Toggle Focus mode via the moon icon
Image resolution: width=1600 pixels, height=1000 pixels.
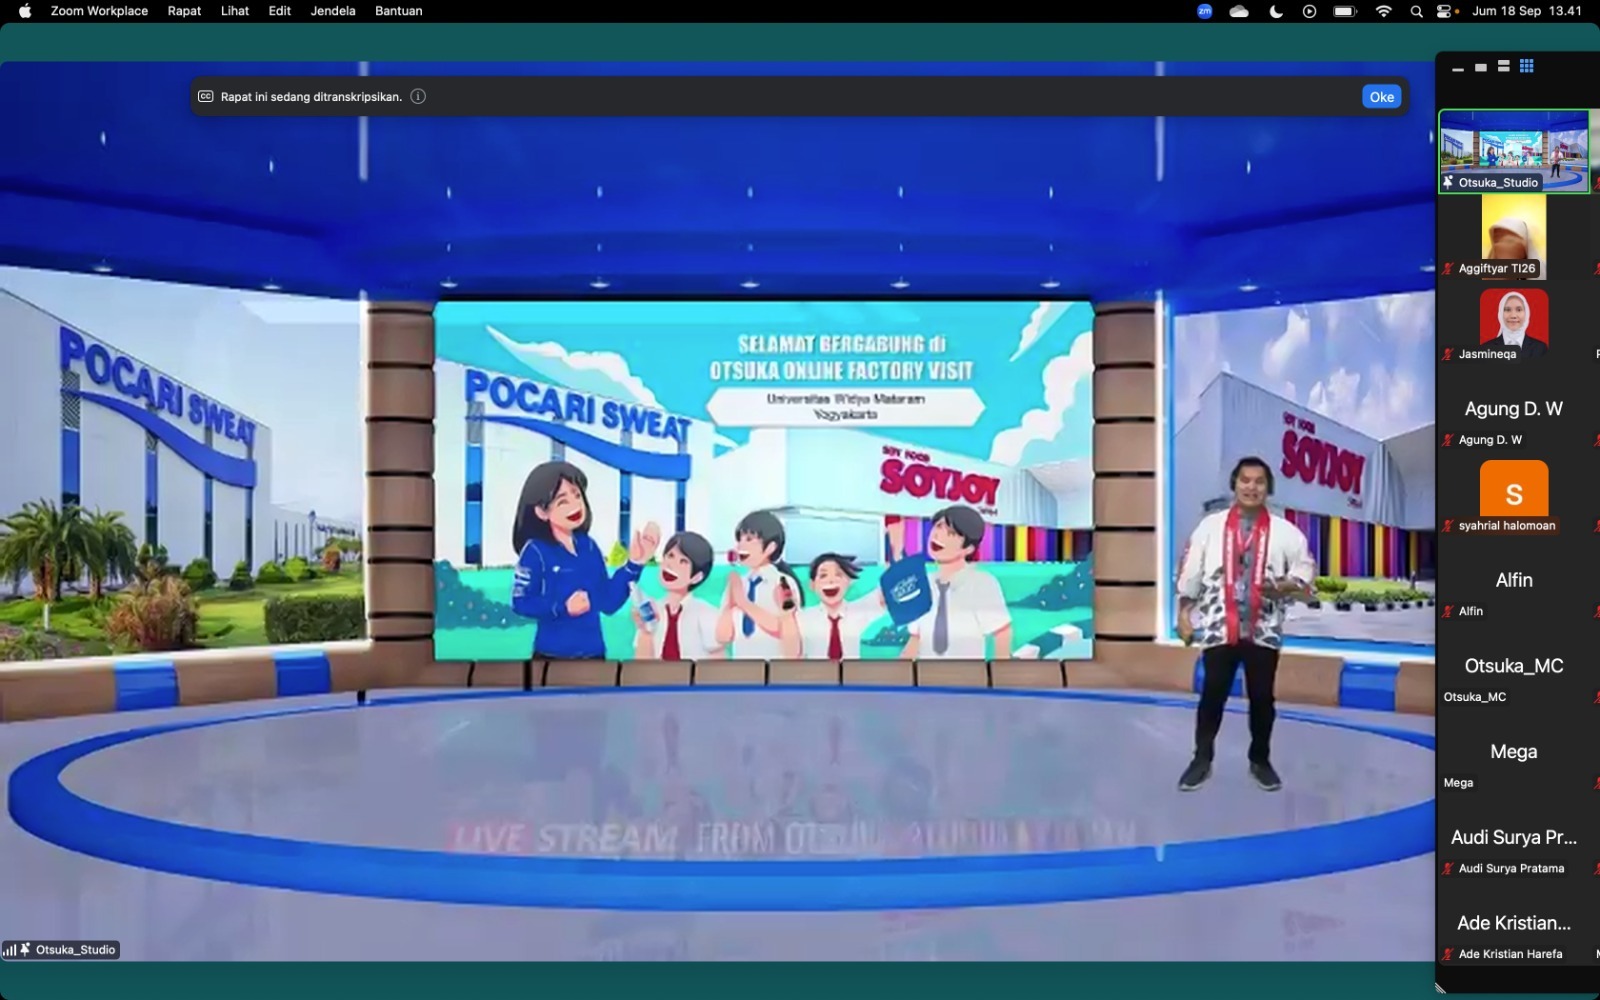pos(1276,11)
